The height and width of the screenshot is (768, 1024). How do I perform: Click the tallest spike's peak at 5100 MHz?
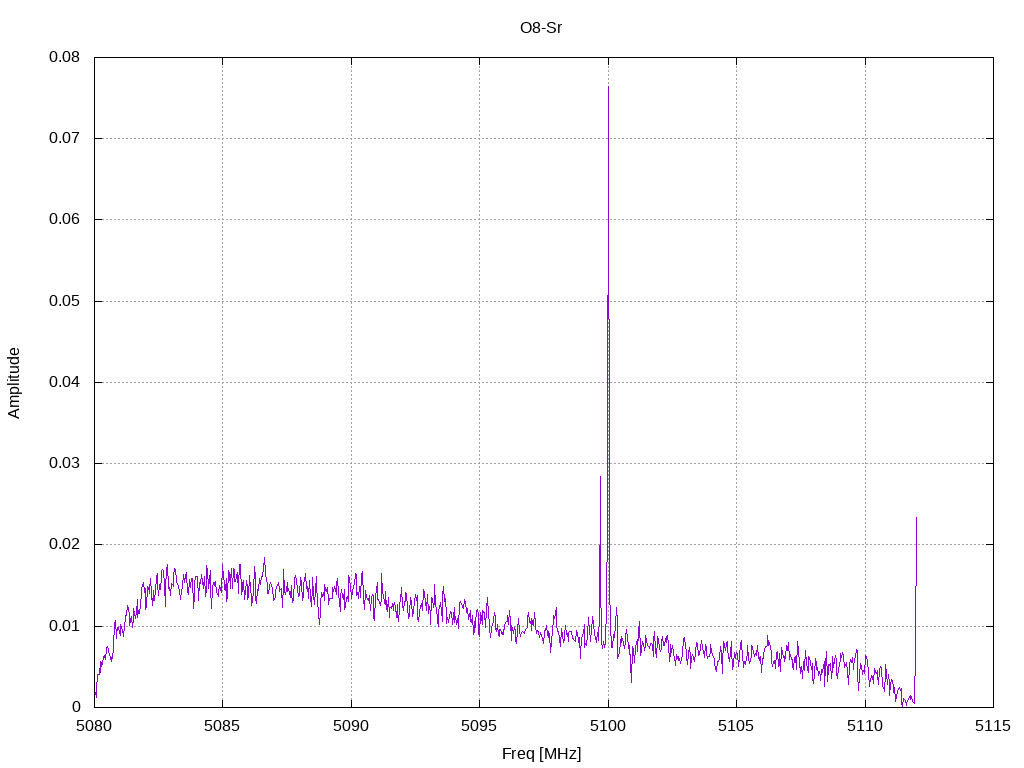tap(609, 87)
